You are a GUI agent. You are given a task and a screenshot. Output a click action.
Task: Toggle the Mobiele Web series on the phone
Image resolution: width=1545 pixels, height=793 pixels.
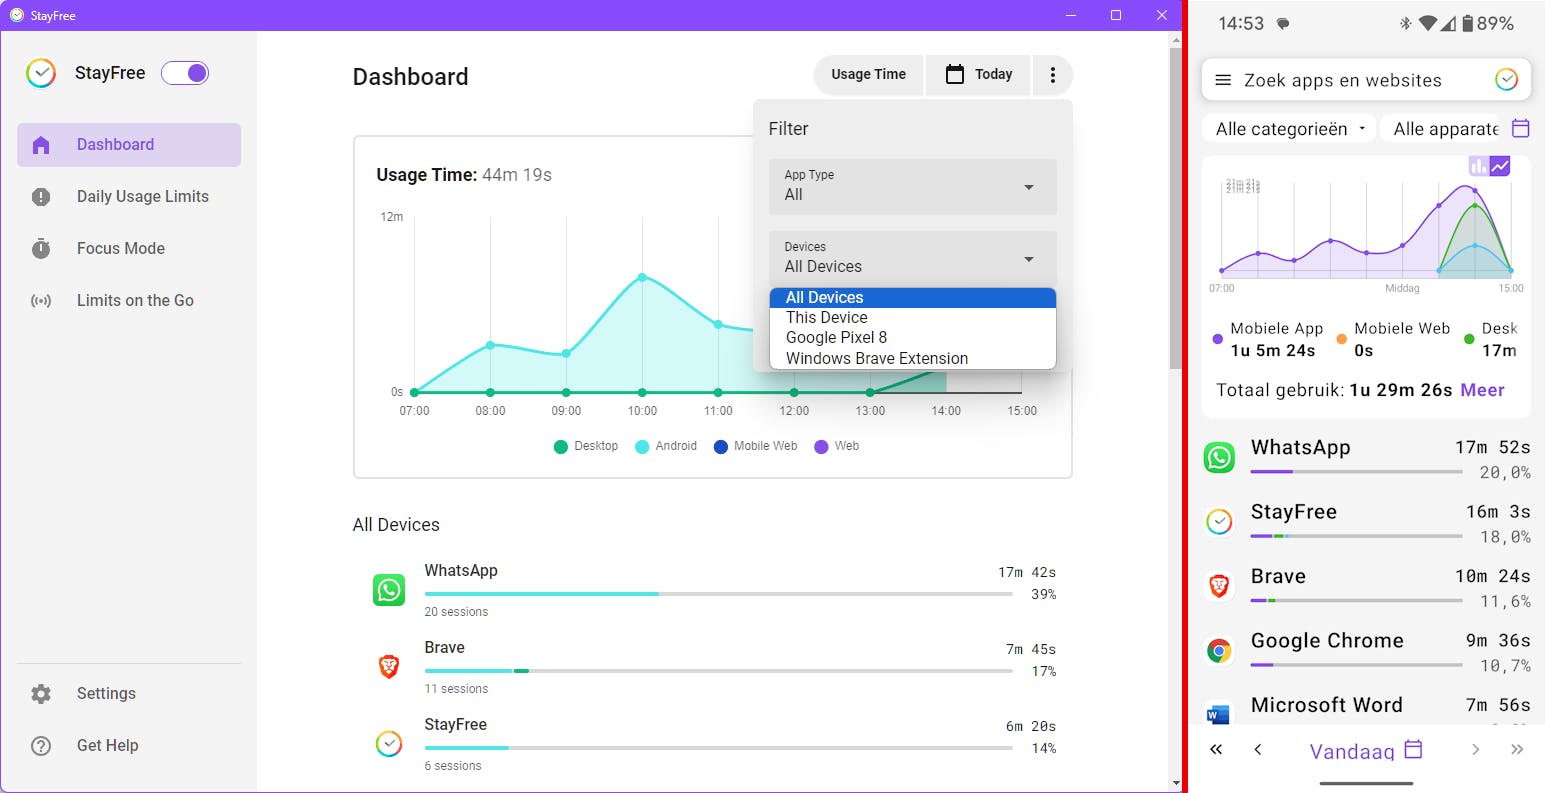[x=1393, y=339]
